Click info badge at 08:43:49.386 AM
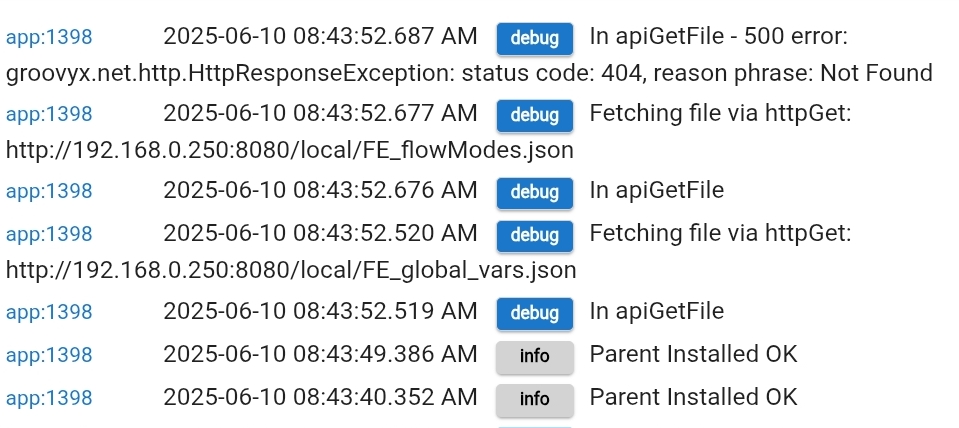Viewport: 959px width, 428px height. point(535,356)
